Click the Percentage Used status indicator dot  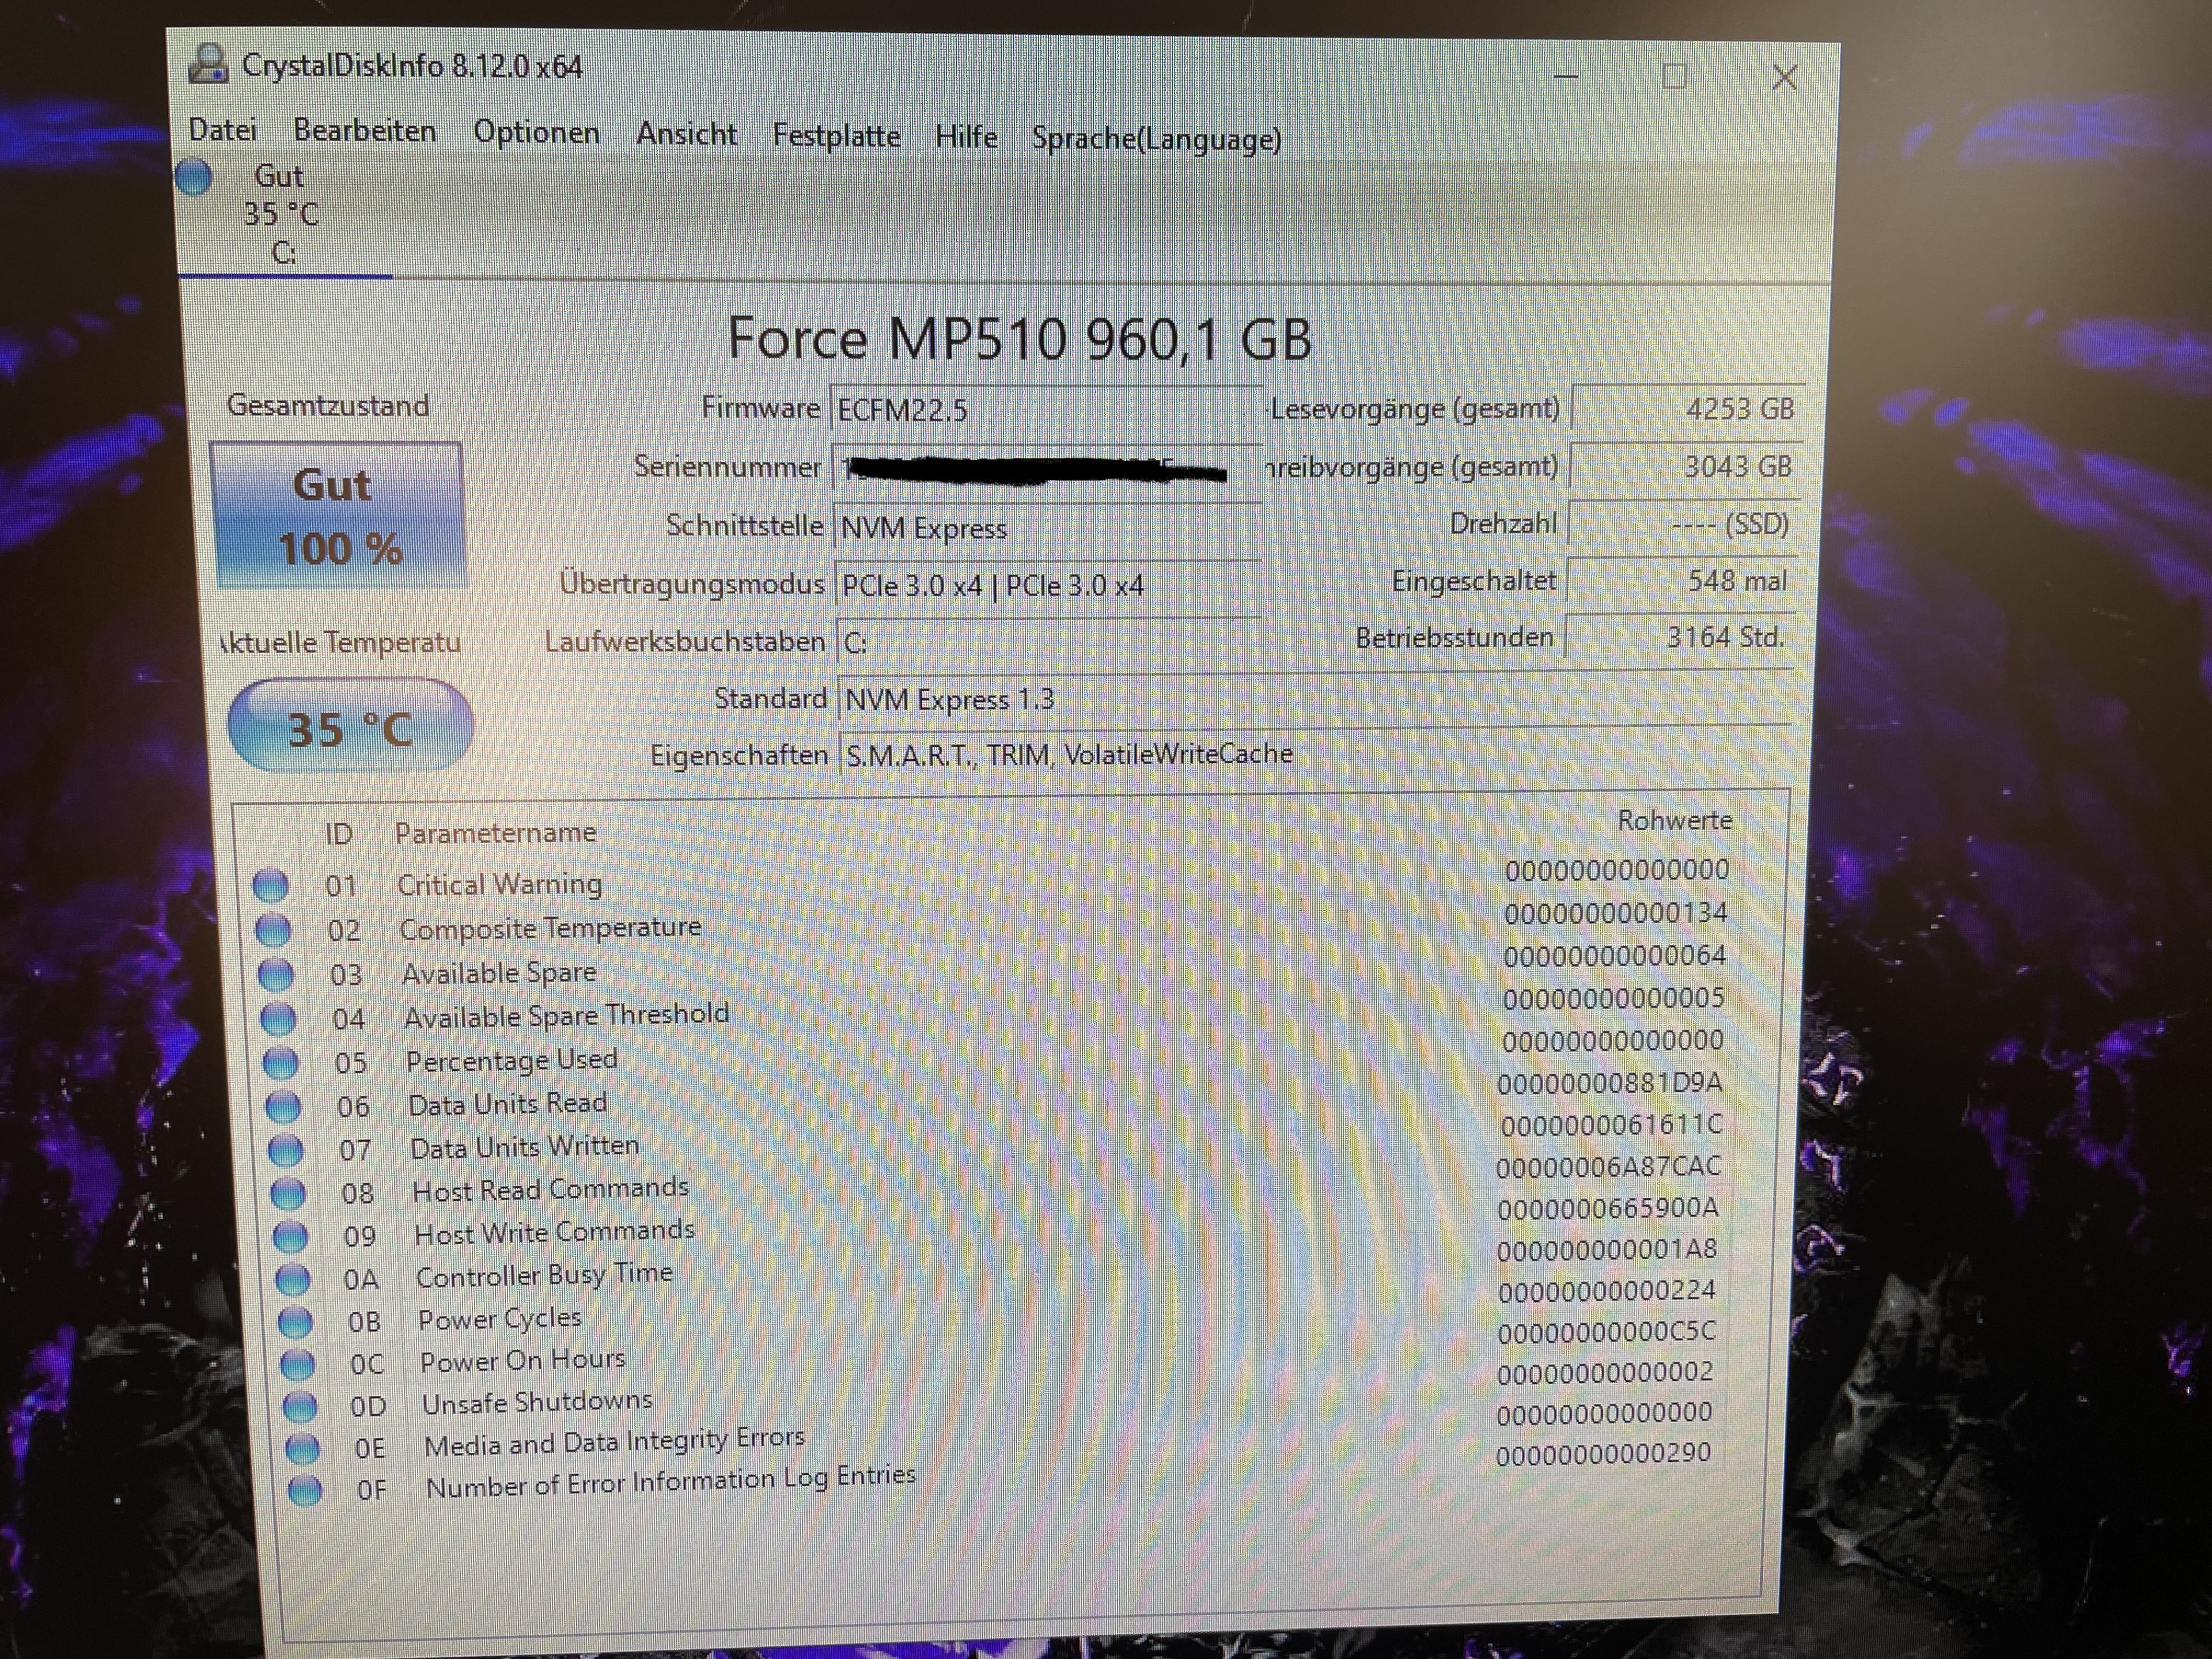[280, 1063]
